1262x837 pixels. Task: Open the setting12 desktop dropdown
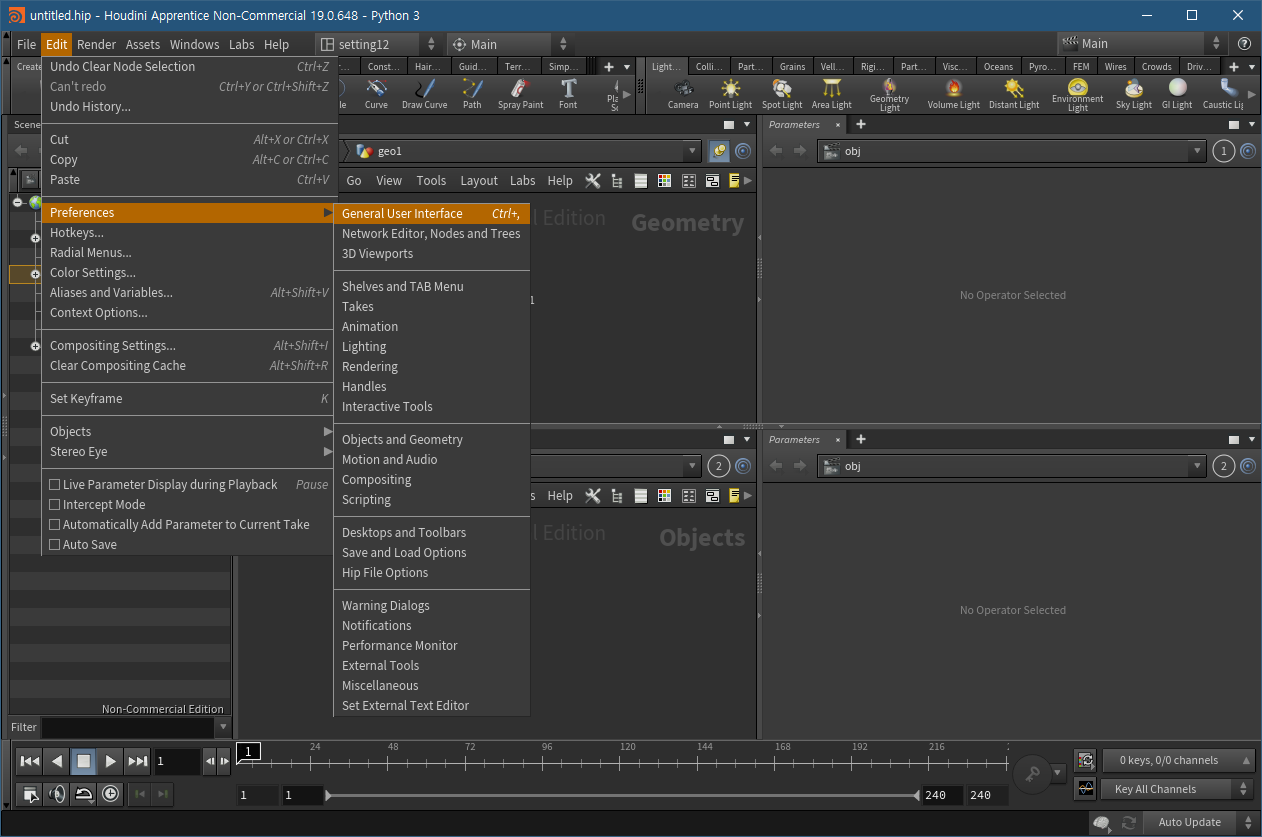tap(377, 44)
